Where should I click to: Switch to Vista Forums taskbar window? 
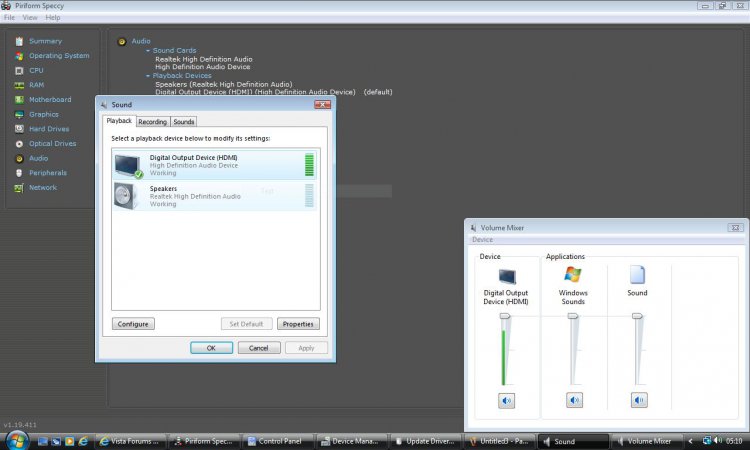tap(130, 441)
